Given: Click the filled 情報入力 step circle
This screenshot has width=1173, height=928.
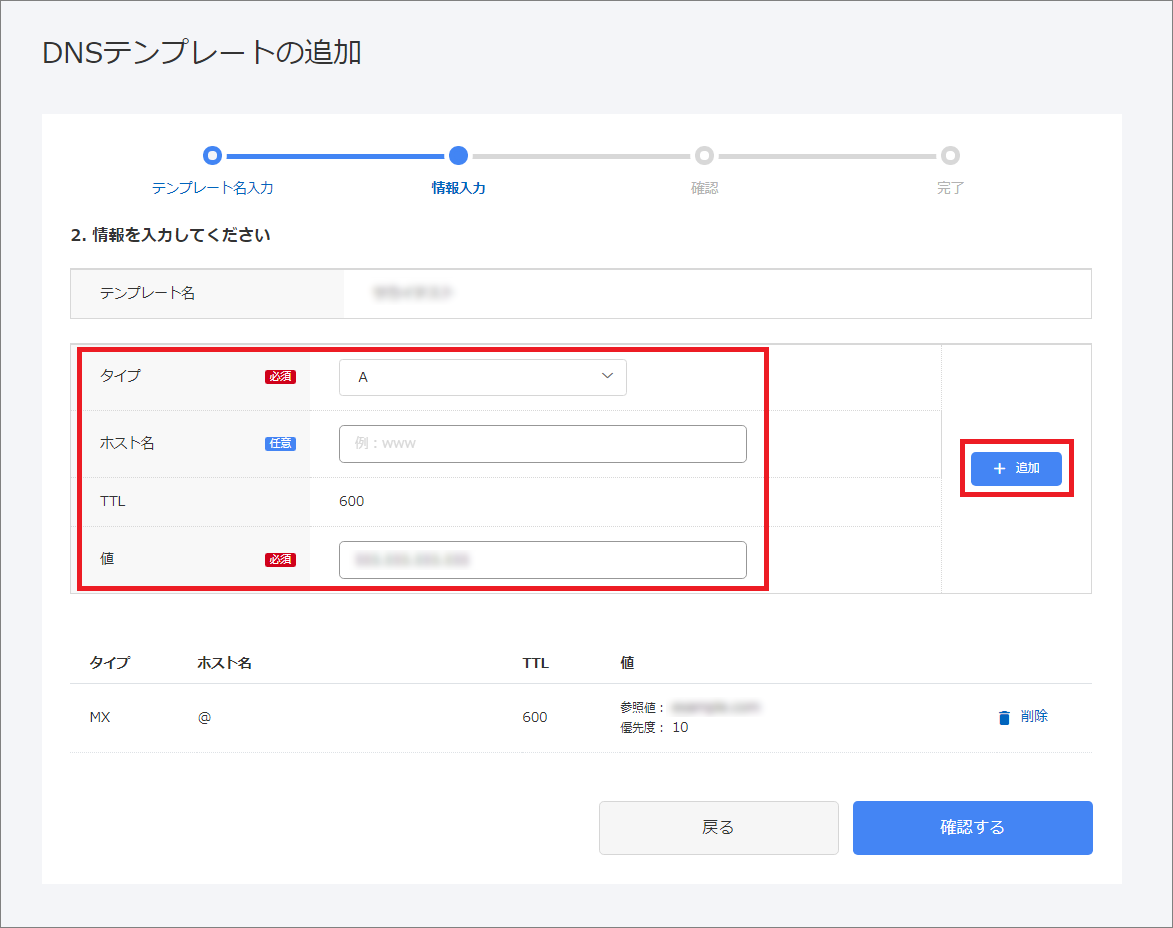Looking at the screenshot, I should click(x=459, y=156).
